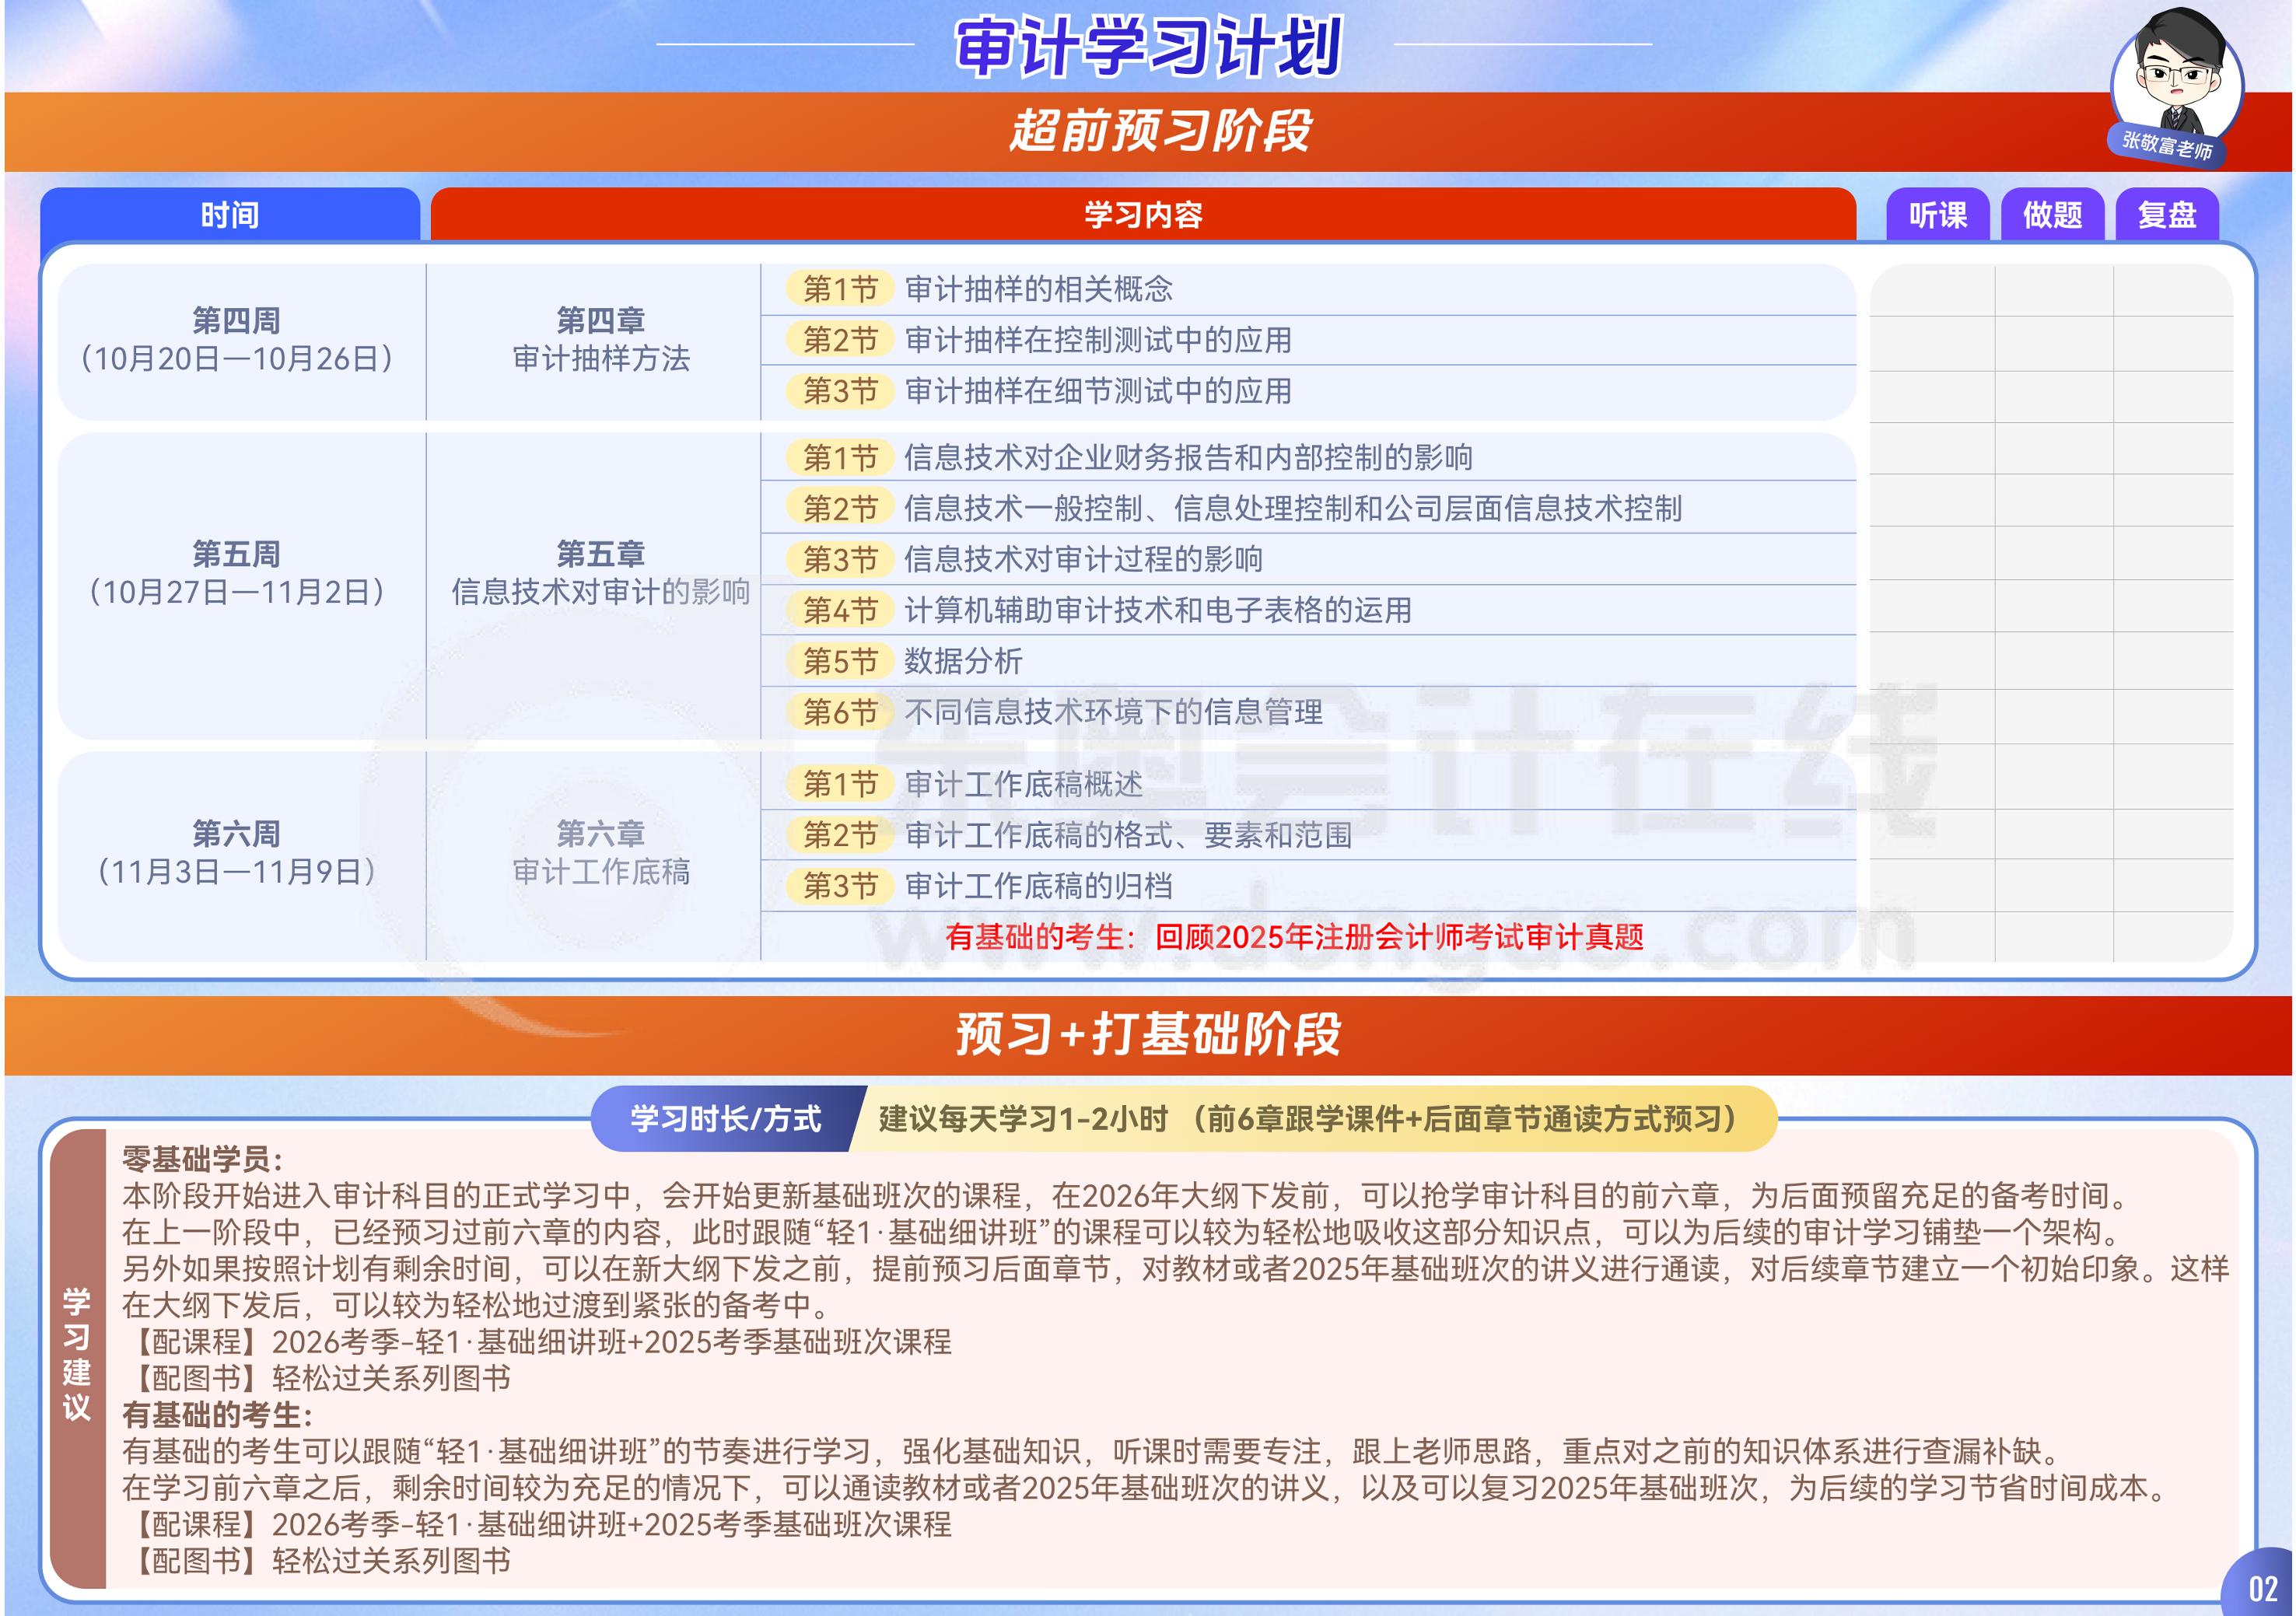Viewport: 2296px width, 1616px height.
Task: Check 听课 box for 审计抽样的相关概念
Action: pos(1932,291)
